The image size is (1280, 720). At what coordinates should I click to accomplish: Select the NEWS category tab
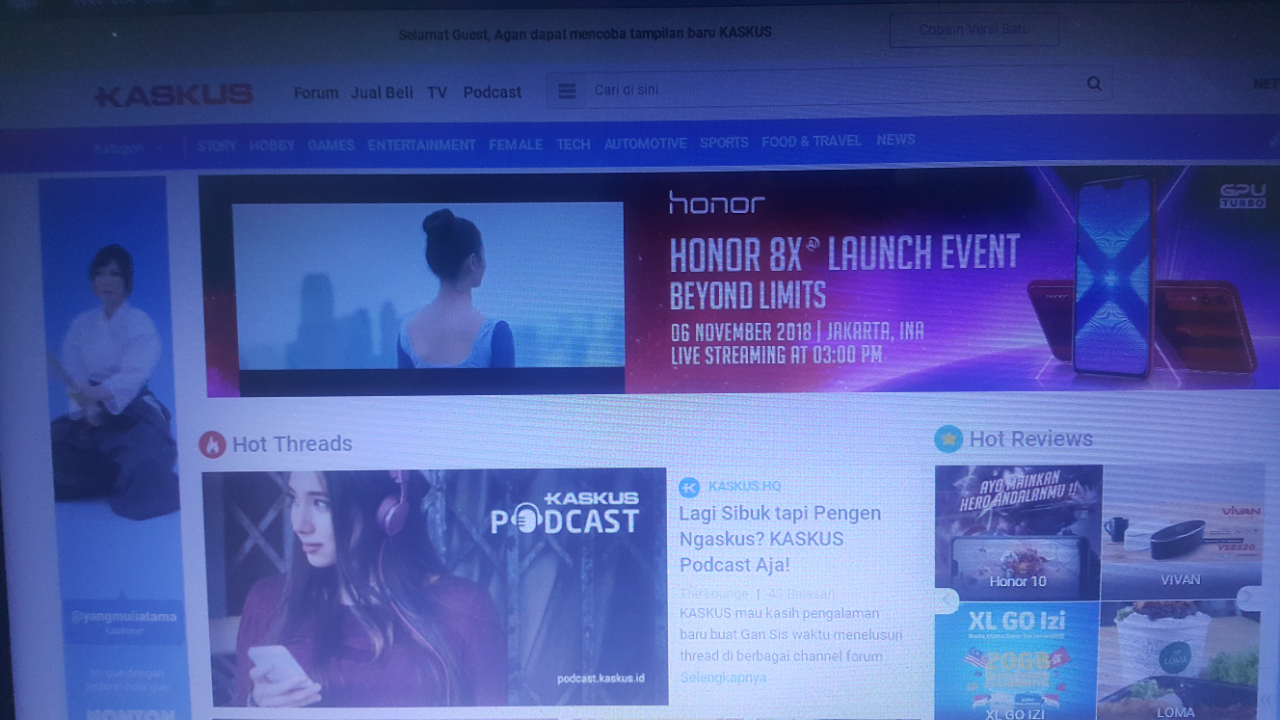[x=896, y=140]
